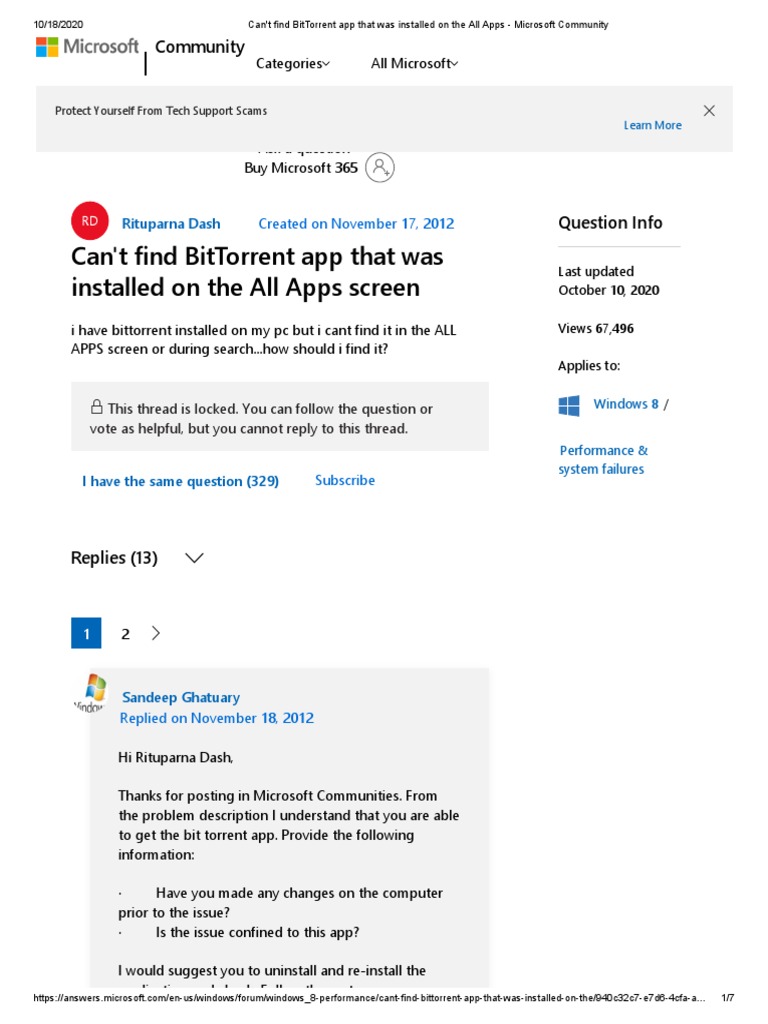Screen dimensions: 768x1024
Task: Click the lock icon in thread notice
Action: click(x=97, y=408)
